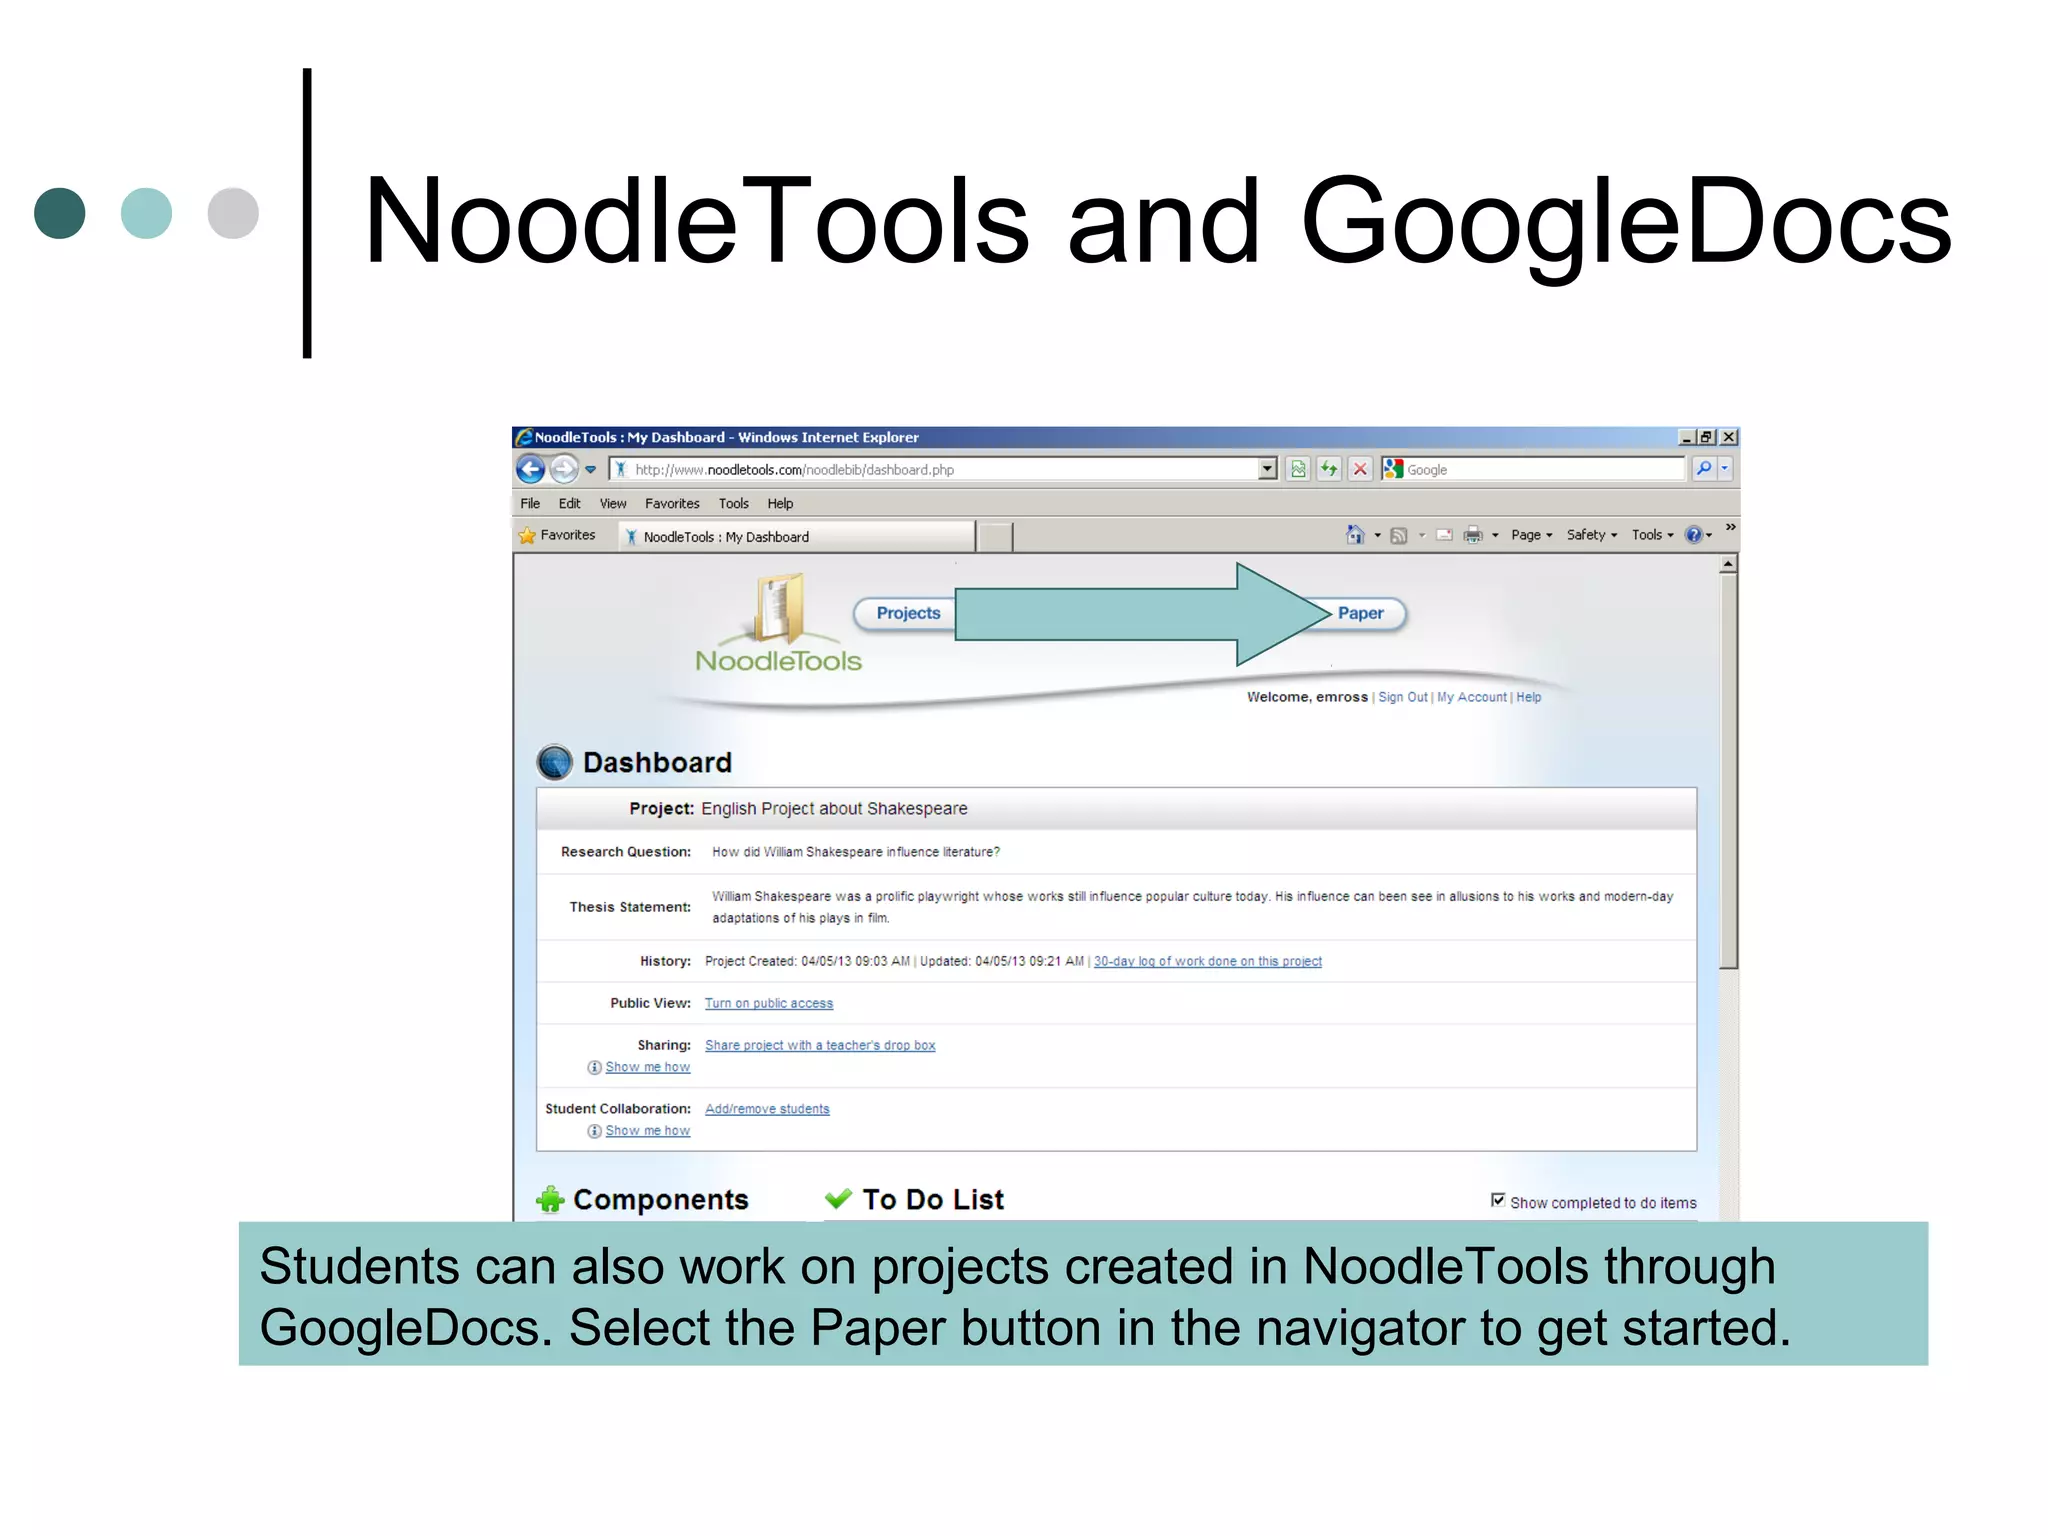Click the green Components puzzle icon
The height and width of the screenshot is (1536, 2048).
pyautogui.click(x=550, y=1198)
